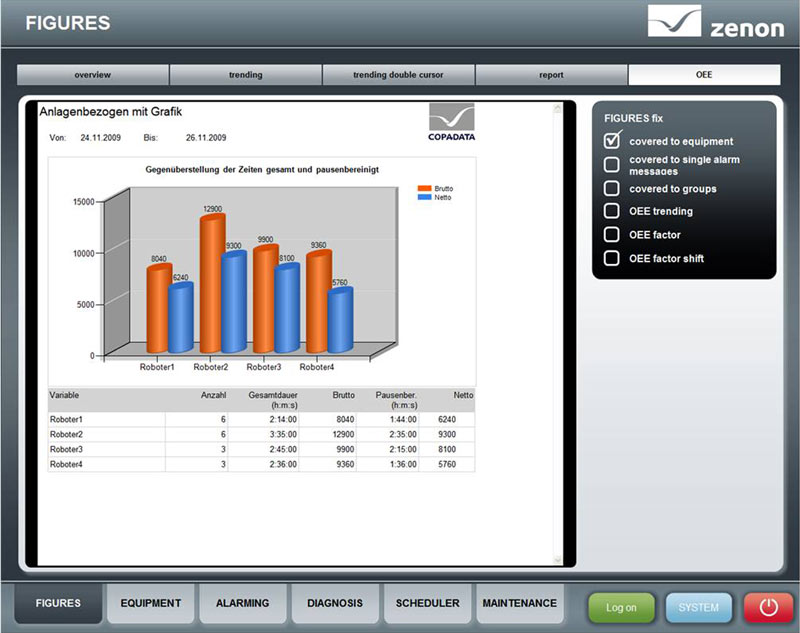Click the blue Netto legend swatch
Screen dimensions: 800x633
tap(425, 197)
